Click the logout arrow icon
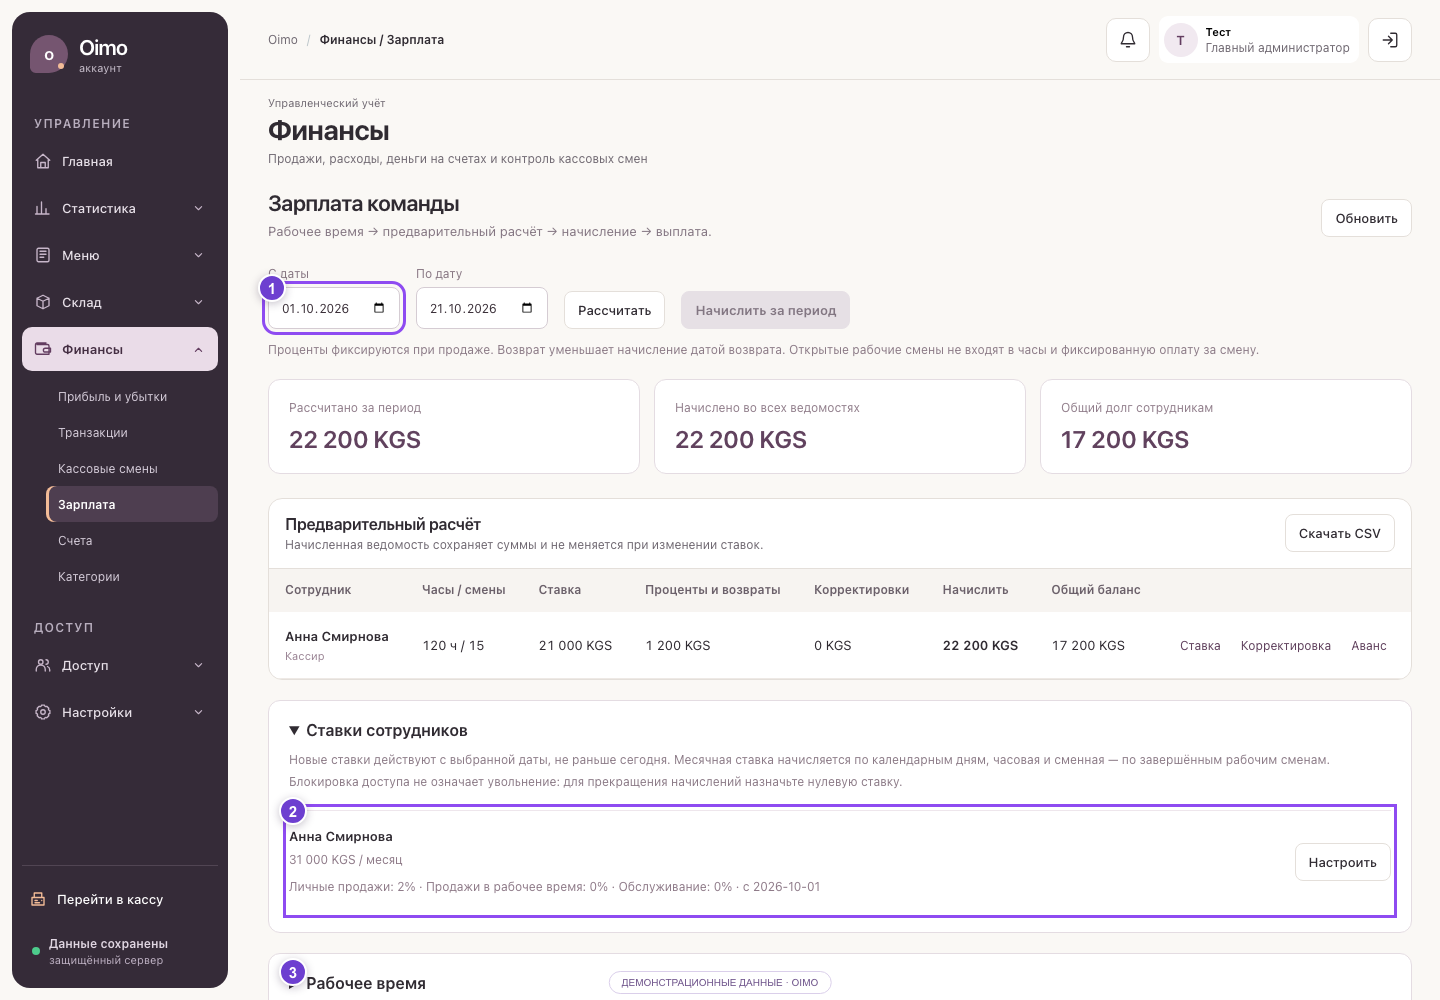The width and height of the screenshot is (1440, 1000). click(1390, 40)
